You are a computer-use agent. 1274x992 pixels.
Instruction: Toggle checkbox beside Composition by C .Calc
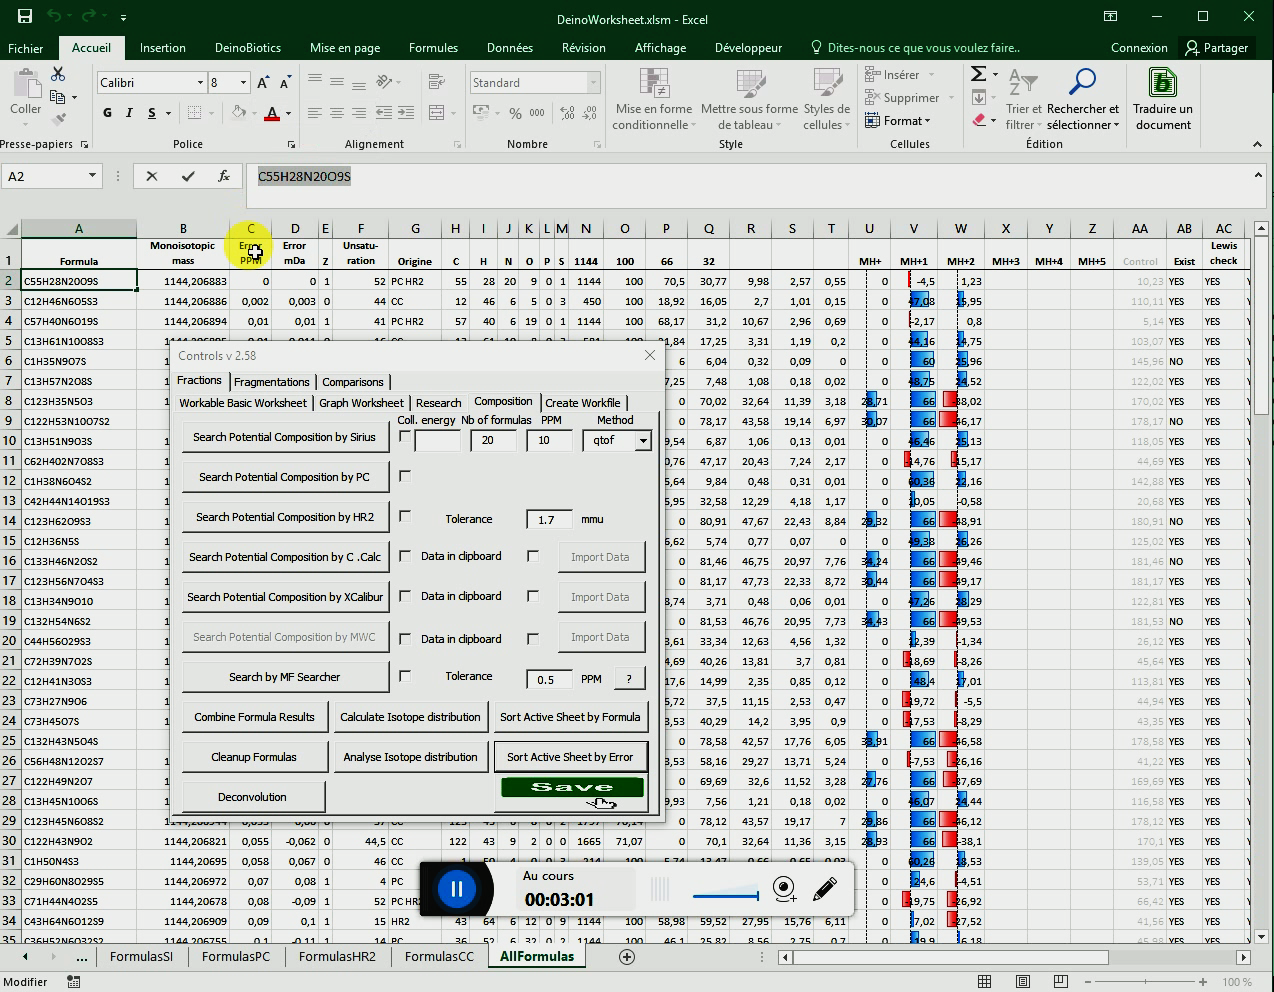(405, 556)
